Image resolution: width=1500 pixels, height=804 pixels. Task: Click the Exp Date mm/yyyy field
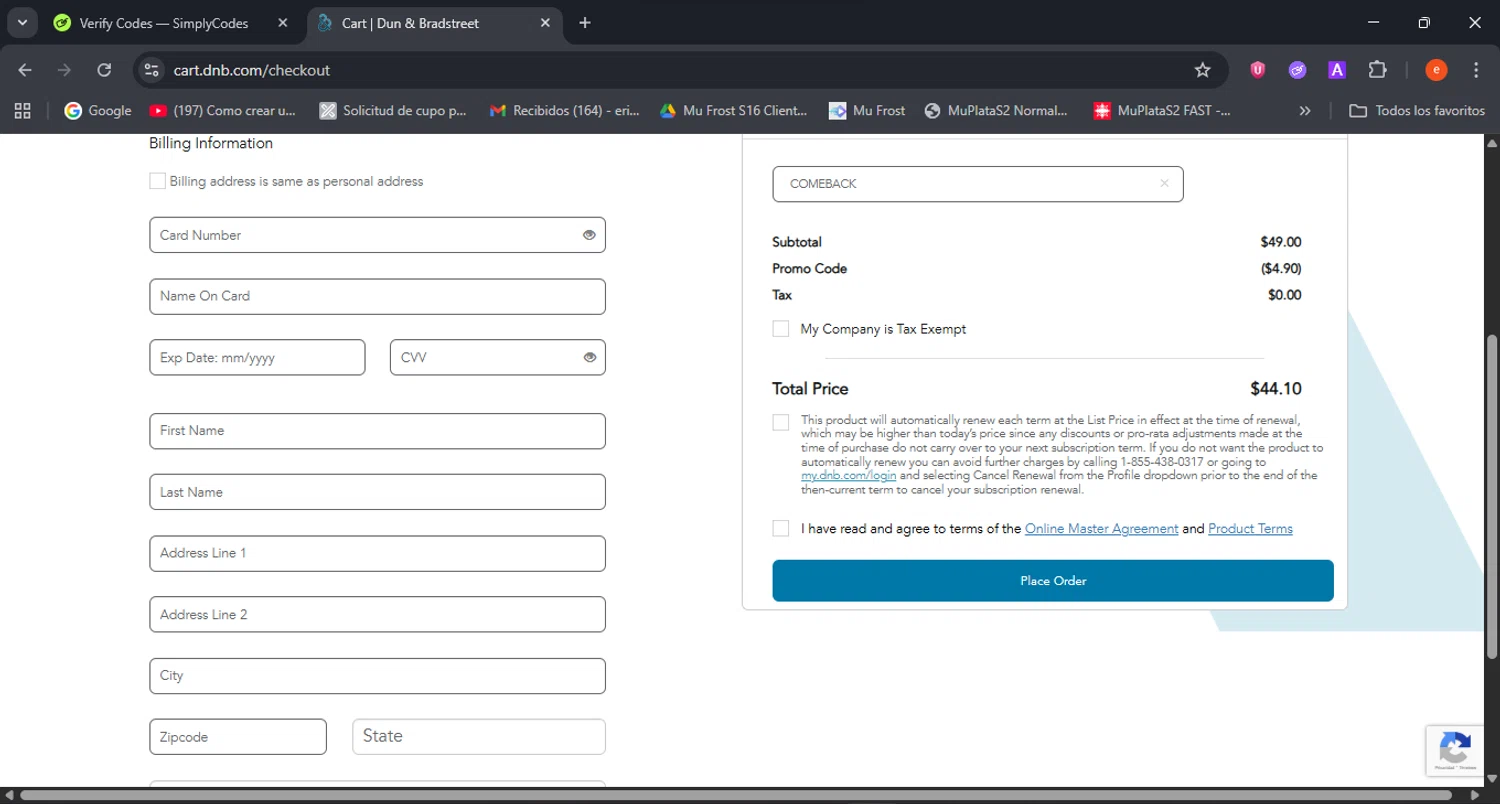pos(257,358)
